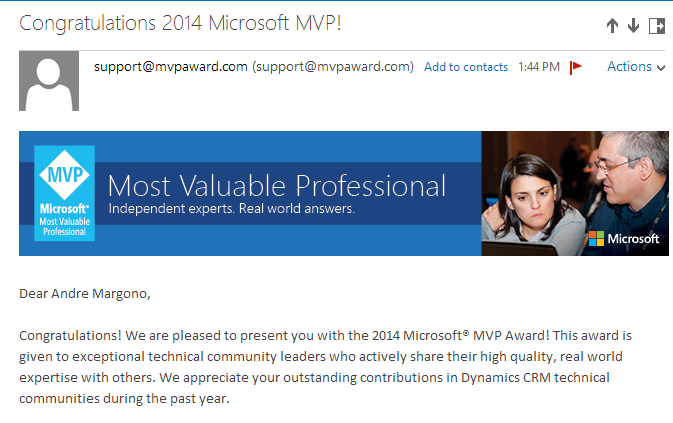Go to next message with down arrow

[633, 26]
